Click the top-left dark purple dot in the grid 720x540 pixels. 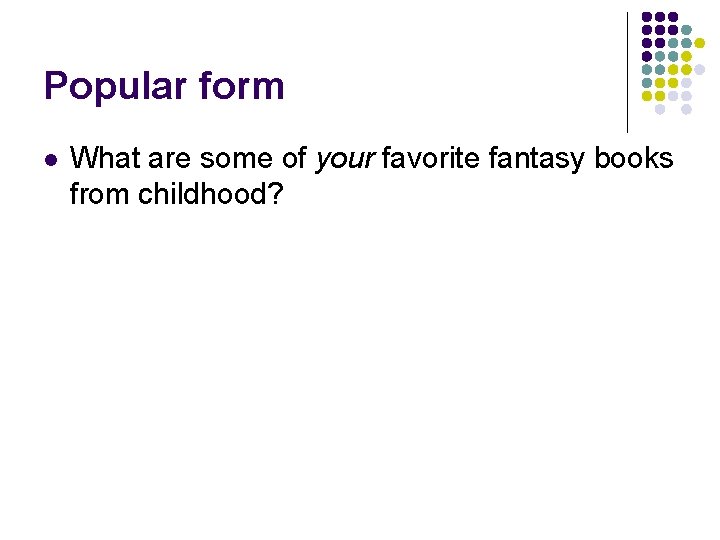coord(647,17)
